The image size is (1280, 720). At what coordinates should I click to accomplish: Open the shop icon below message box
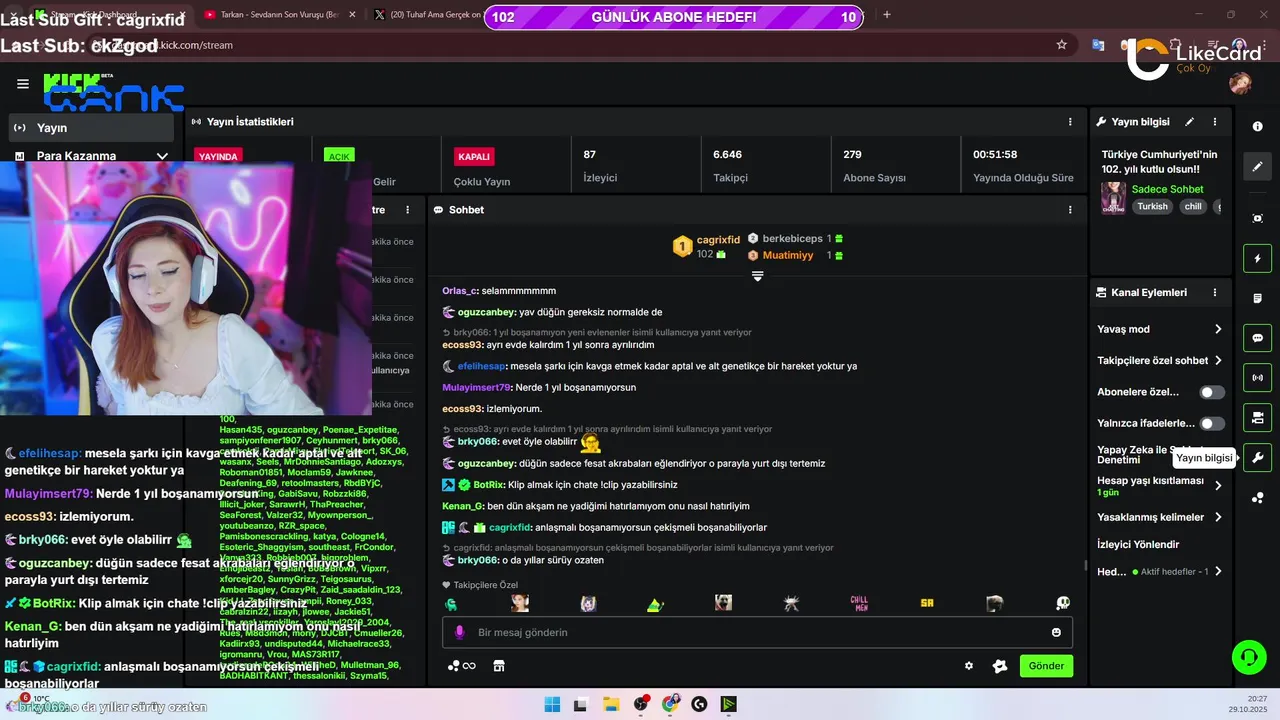pos(499,666)
